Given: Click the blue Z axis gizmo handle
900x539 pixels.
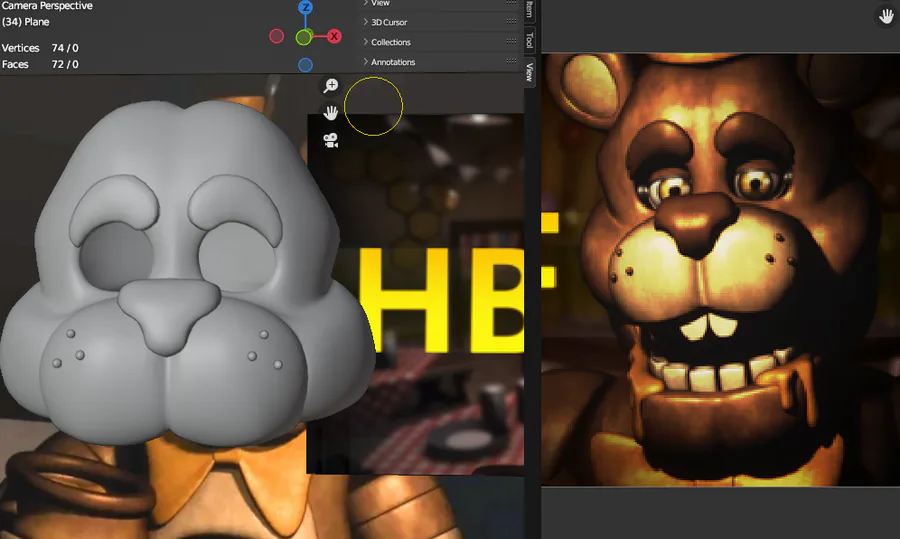Looking at the screenshot, I should click(x=305, y=7).
